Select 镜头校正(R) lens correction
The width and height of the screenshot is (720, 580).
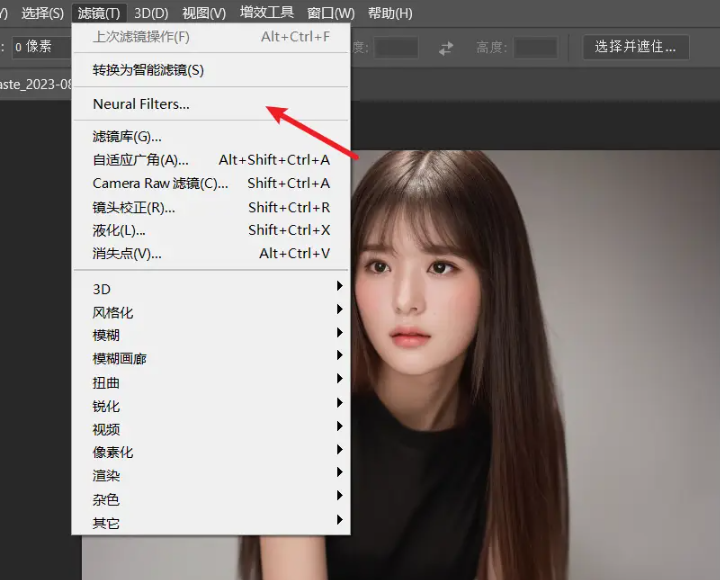click(x=134, y=207)
